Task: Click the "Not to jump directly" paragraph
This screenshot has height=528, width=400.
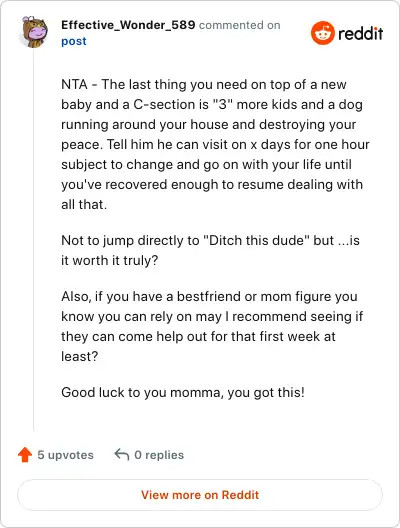Action: 210,250
